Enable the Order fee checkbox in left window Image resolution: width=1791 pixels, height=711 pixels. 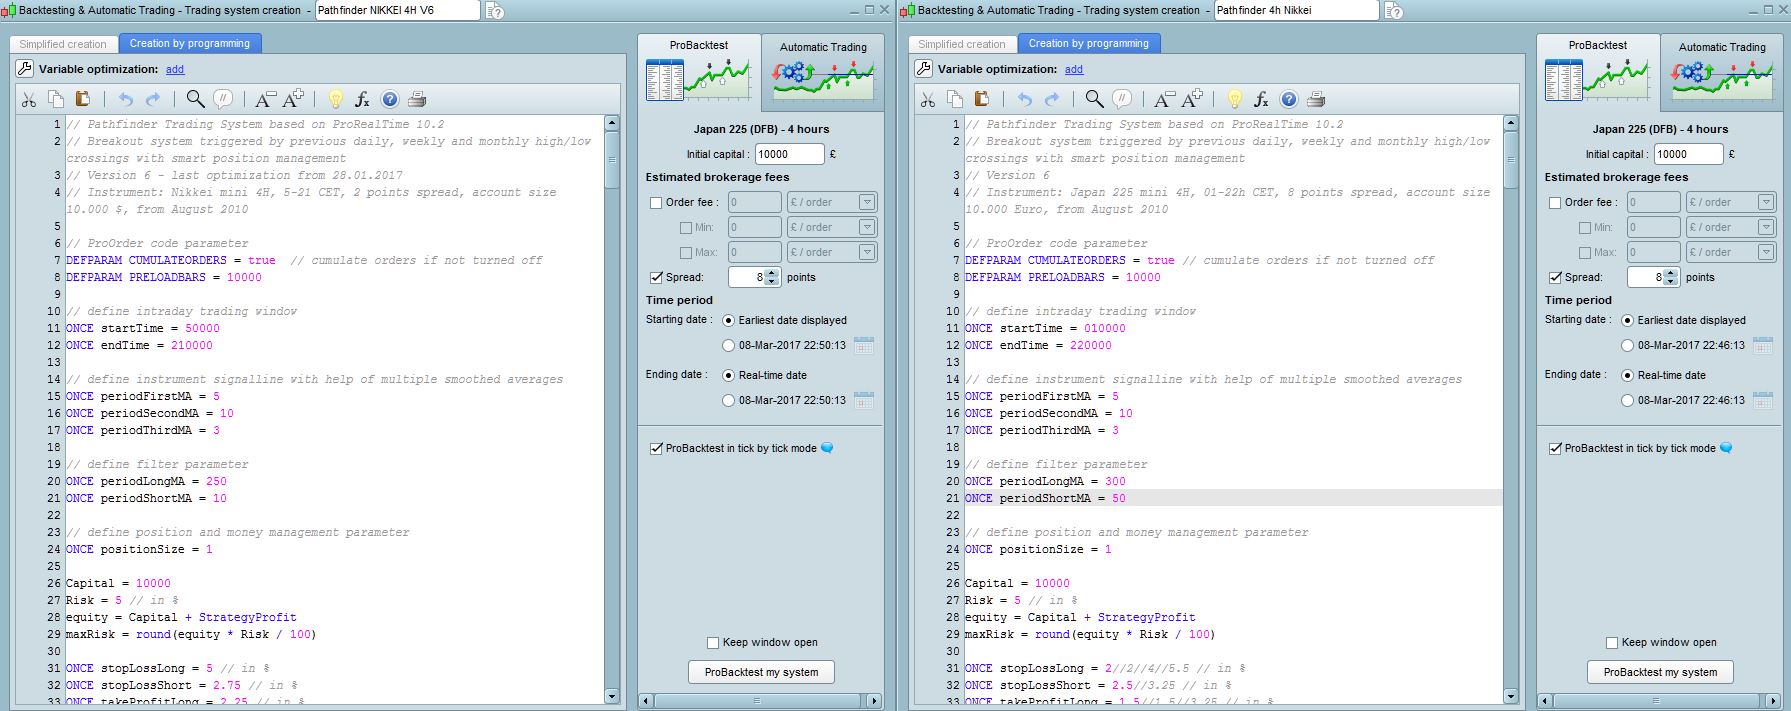pyautogui.click(x=656, y=203)
